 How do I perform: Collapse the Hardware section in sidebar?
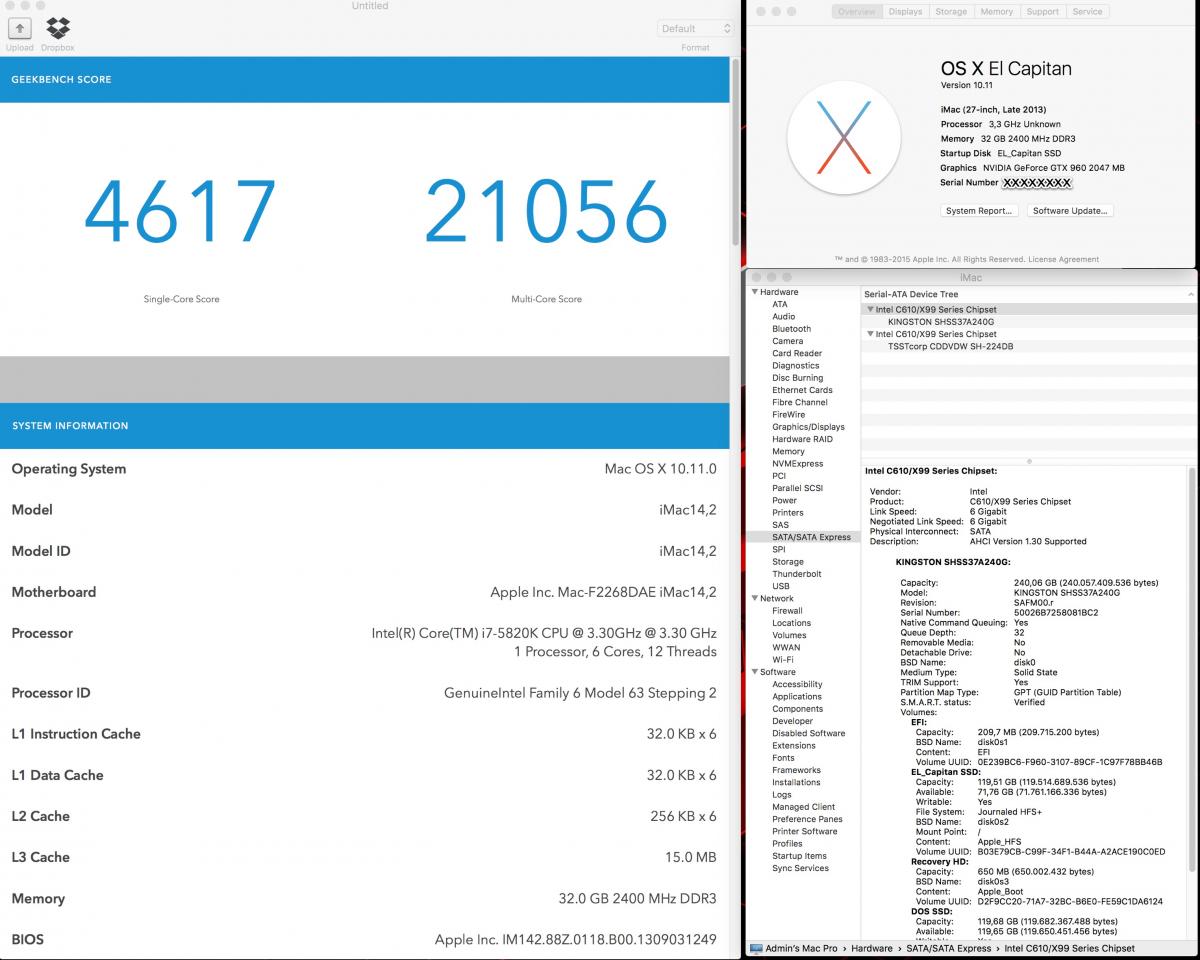pos(755,292)
